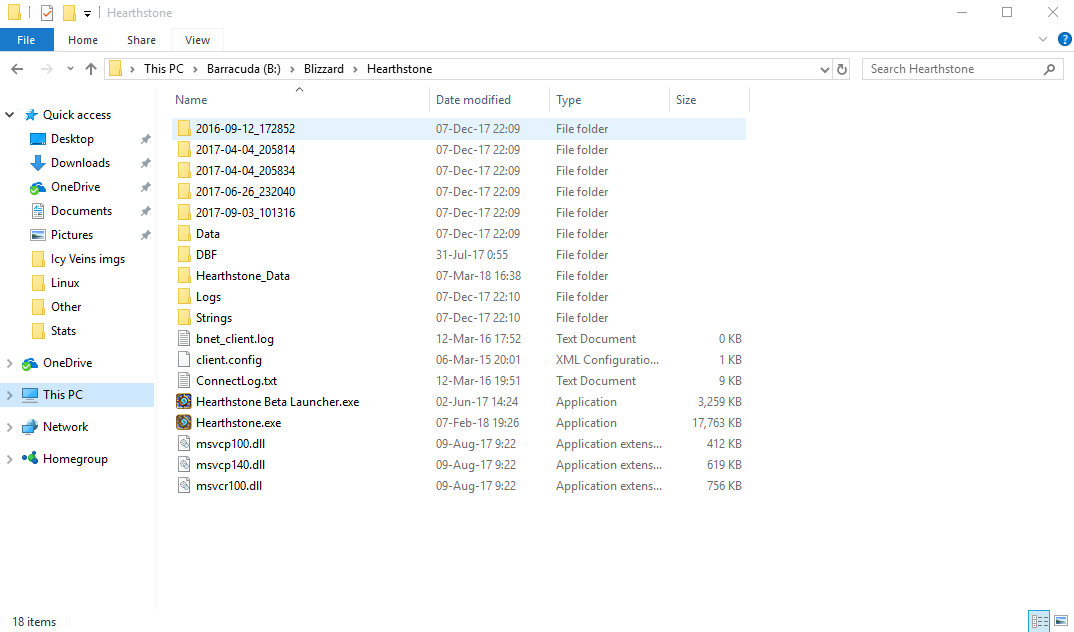Open the Share ribbon tab
1074x632 pixels.
[141, 40]
